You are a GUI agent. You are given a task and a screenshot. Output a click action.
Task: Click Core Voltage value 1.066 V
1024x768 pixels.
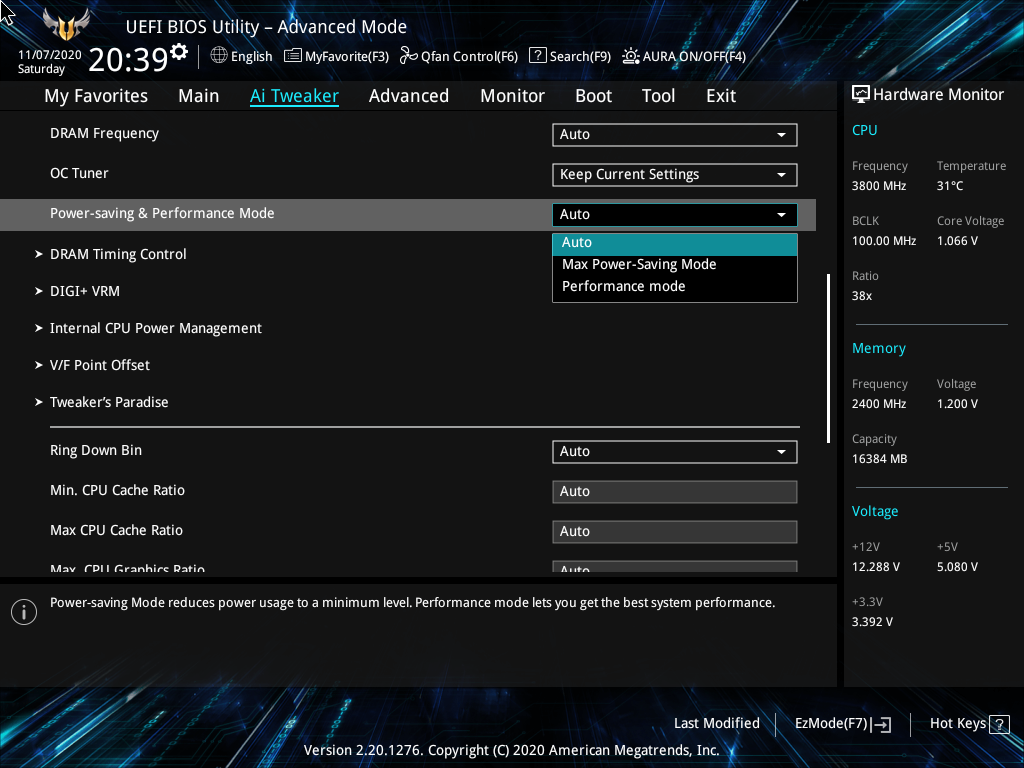957,241
